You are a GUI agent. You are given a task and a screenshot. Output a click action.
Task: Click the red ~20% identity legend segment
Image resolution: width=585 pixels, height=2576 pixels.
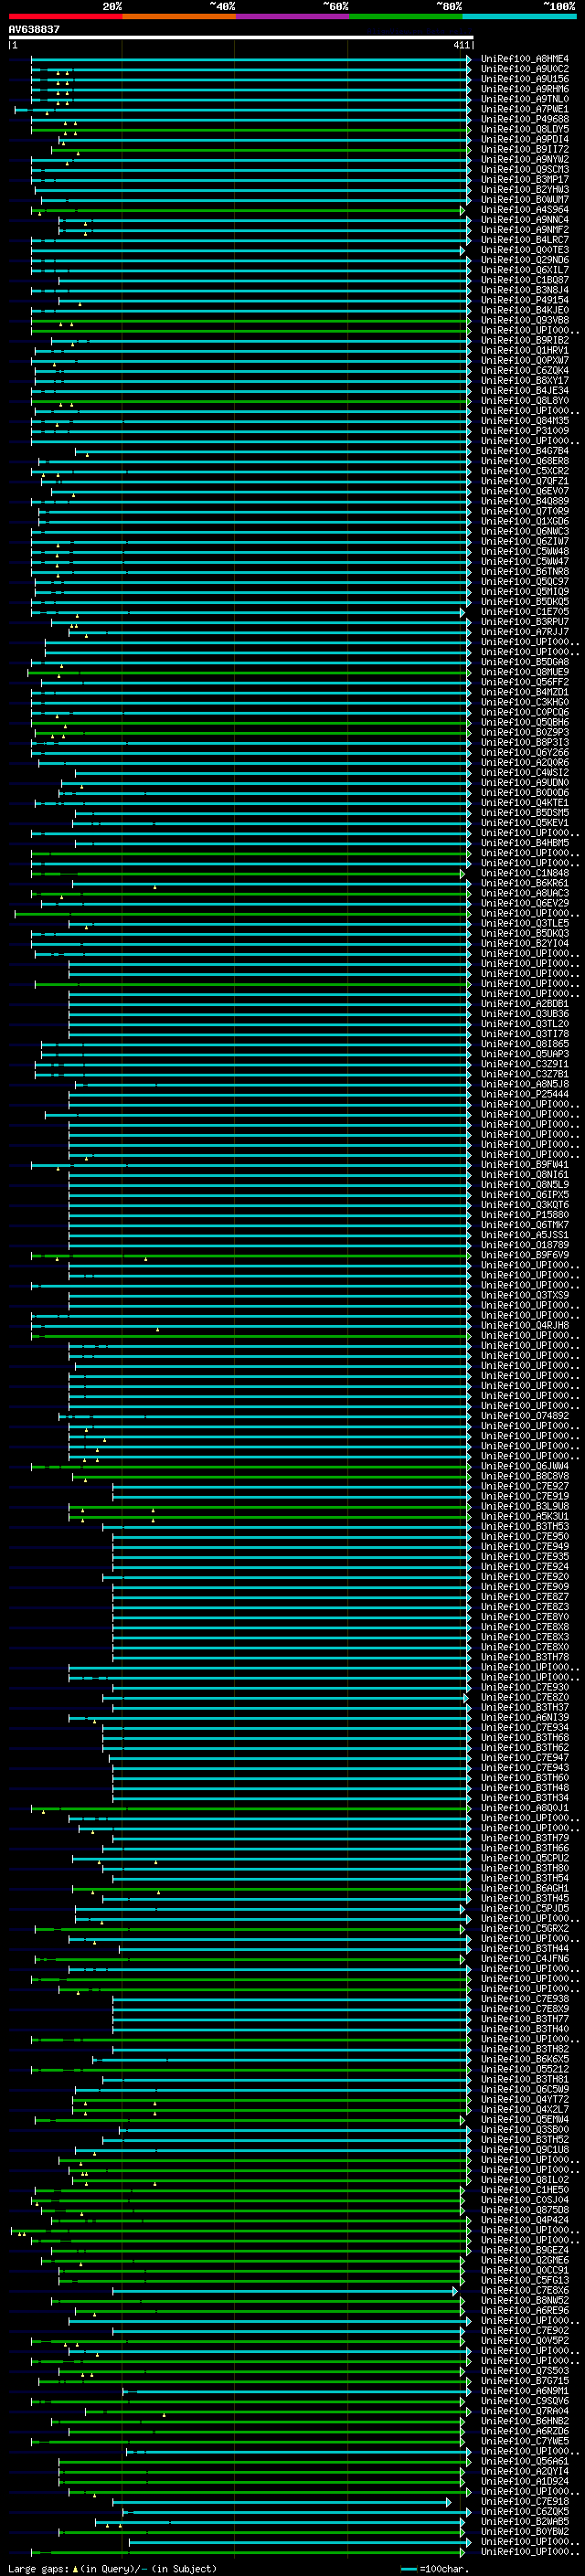tap(65, 16)
